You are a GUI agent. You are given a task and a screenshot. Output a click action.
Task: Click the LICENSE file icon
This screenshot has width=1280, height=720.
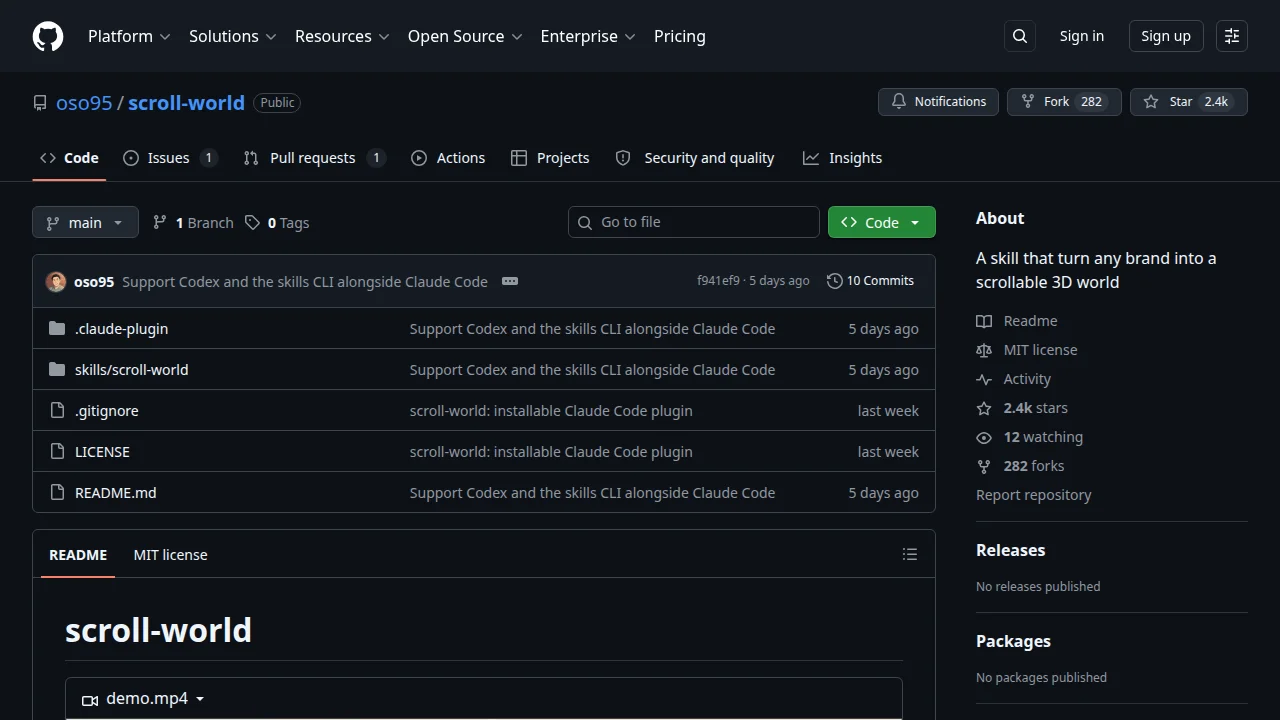57,451
